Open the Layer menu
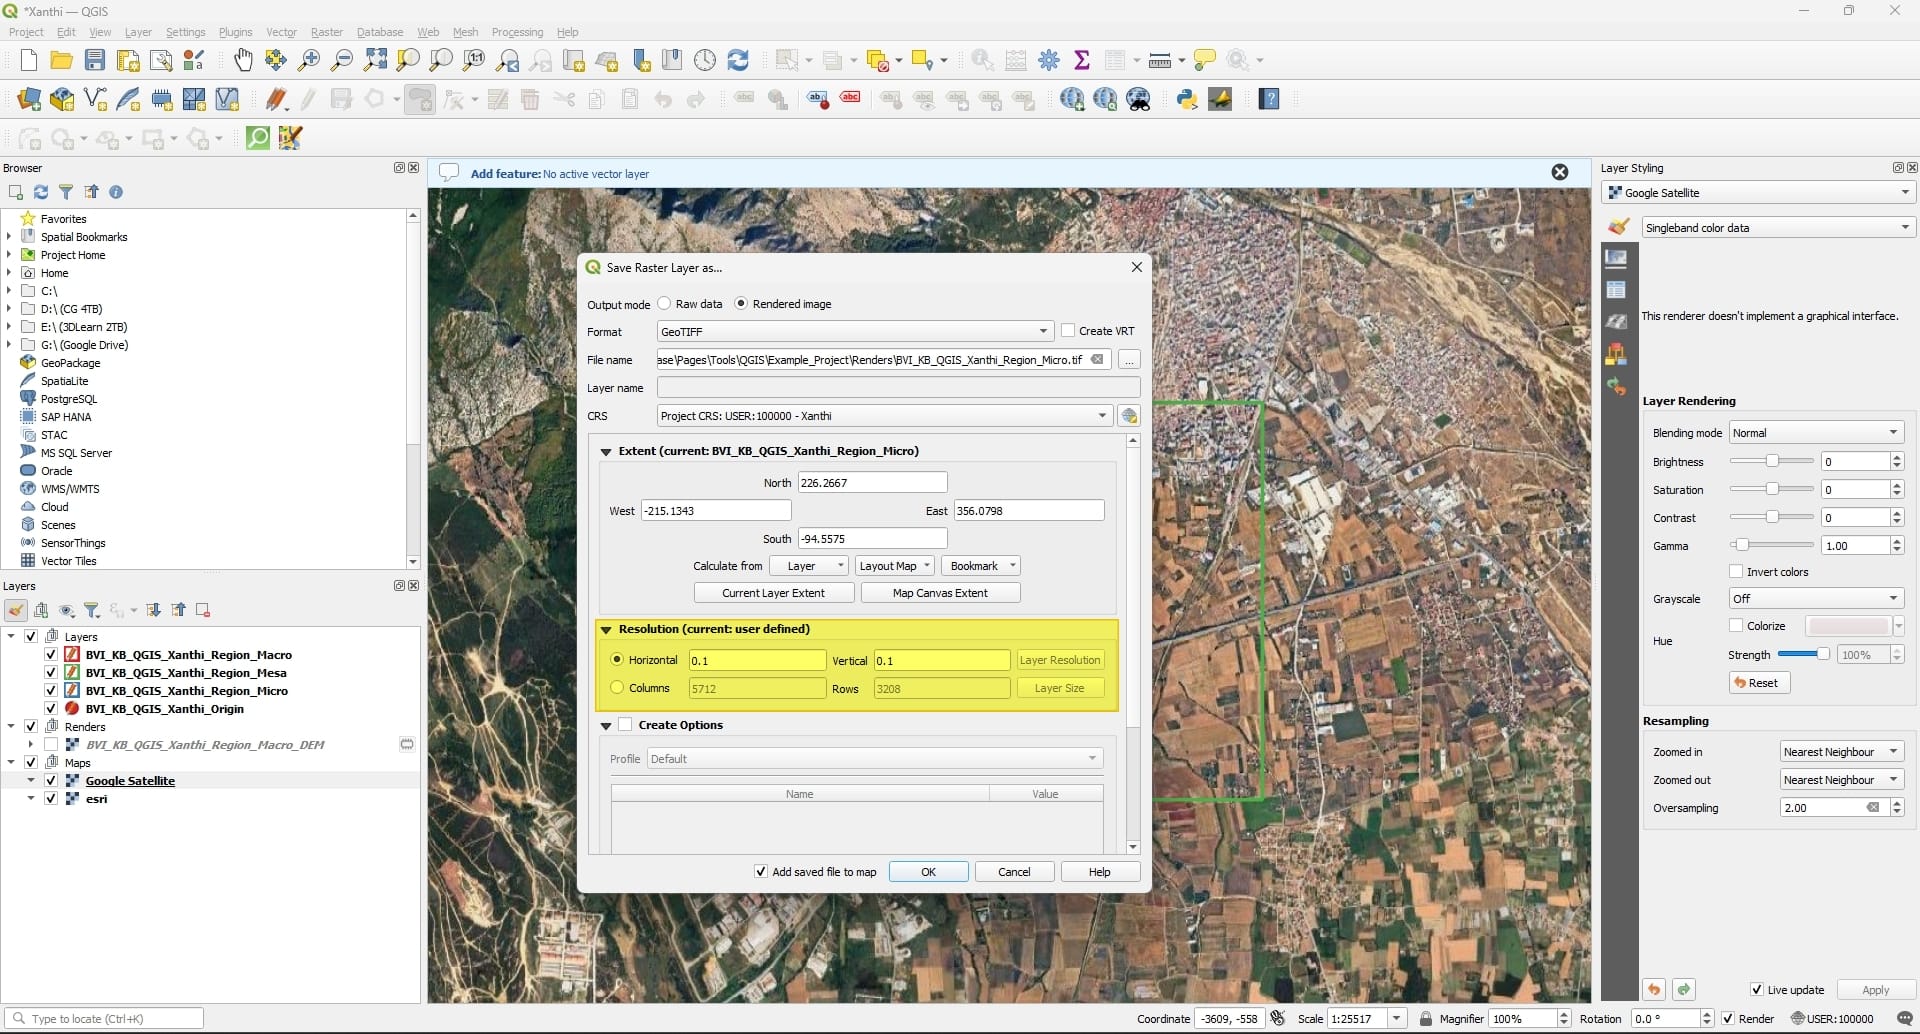The height and width of the screenshot is (1034, 1920). coord(138,32)
